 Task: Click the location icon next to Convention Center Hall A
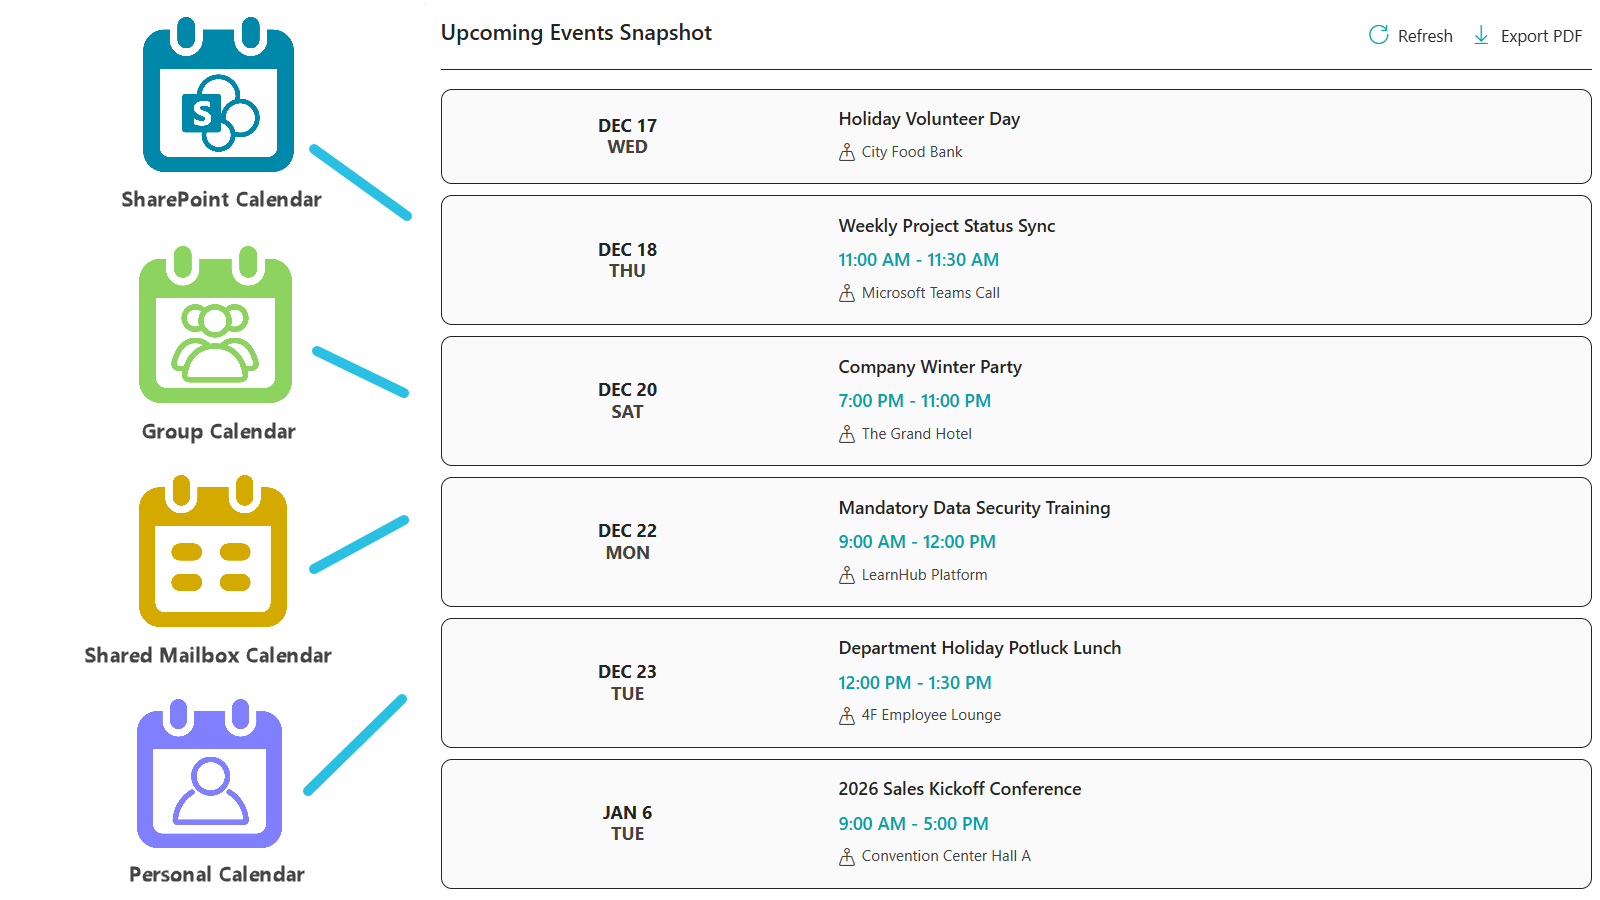tap(845, 856)
